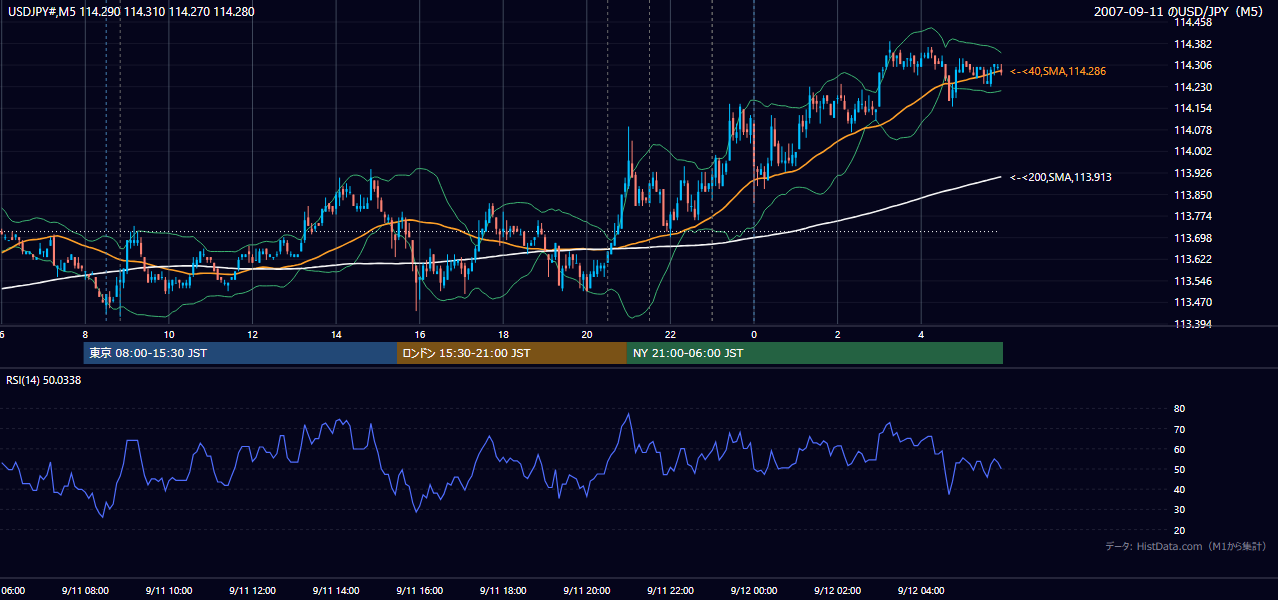Click the 40 SMA label 114.286
This screenshot has height=600, width=1278.
click(x=1058, y=72)
